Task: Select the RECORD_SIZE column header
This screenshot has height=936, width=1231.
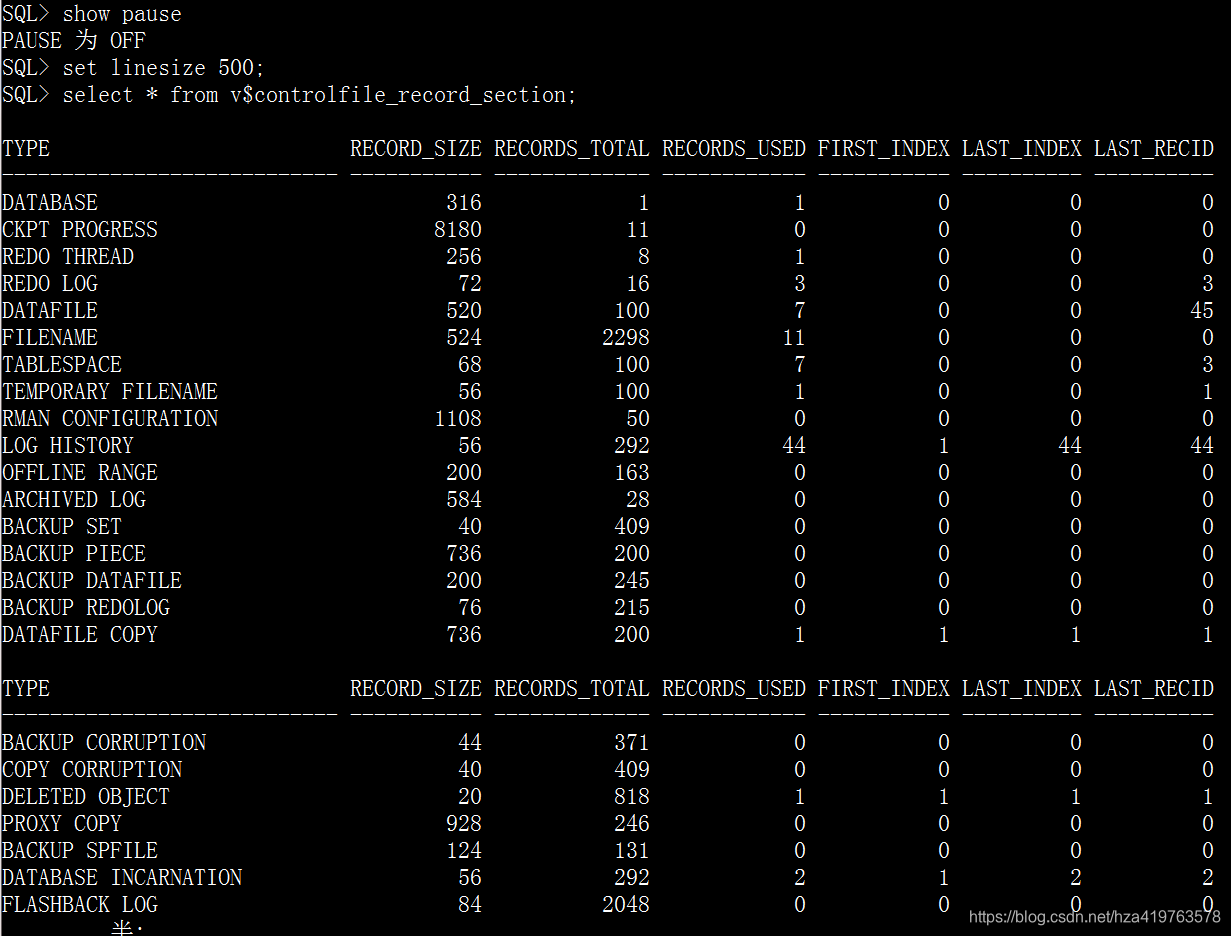Action: click(x=416, y=148)
